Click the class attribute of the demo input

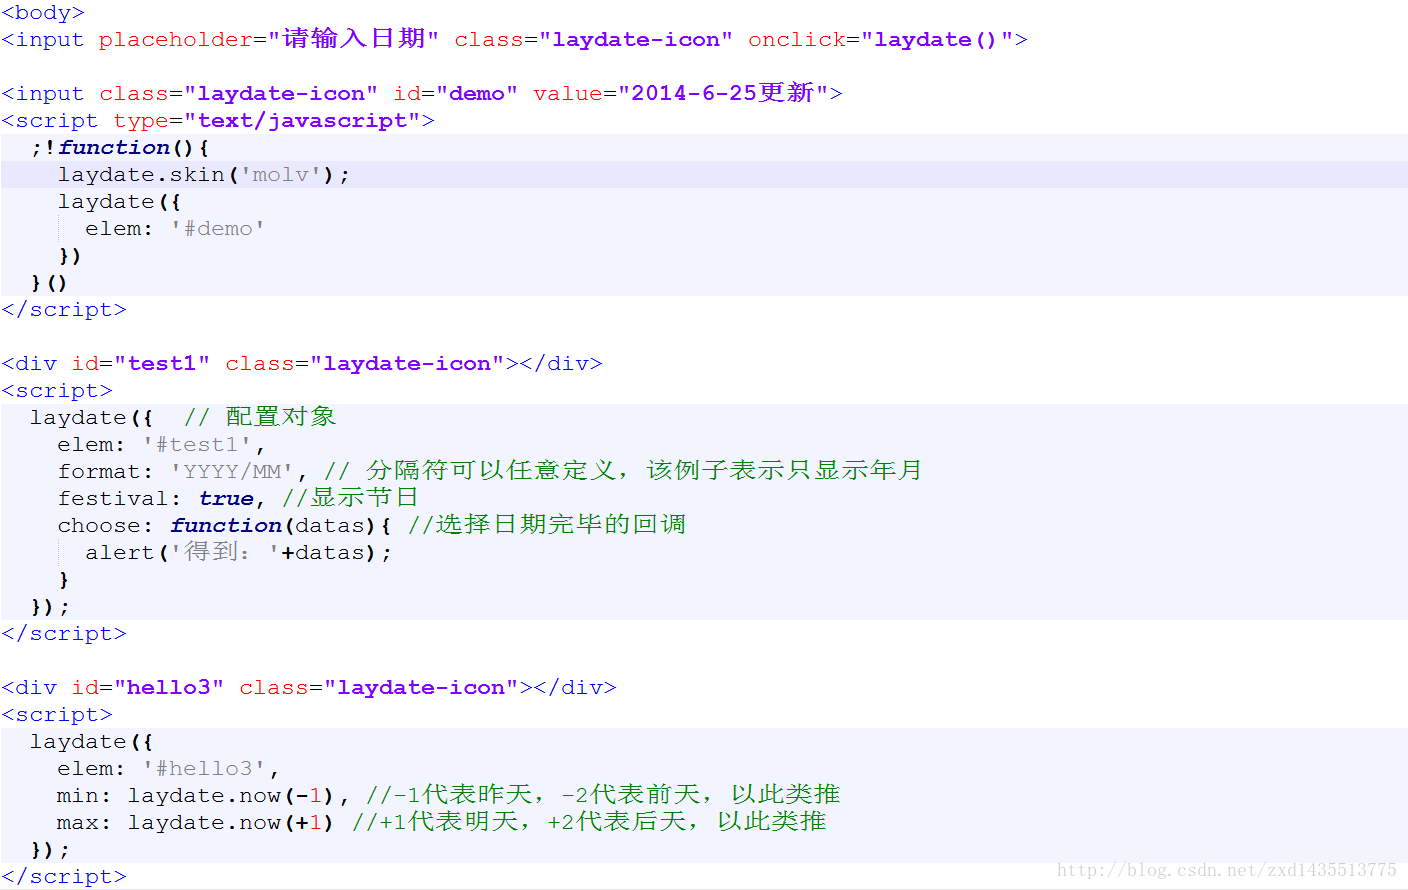238,93
